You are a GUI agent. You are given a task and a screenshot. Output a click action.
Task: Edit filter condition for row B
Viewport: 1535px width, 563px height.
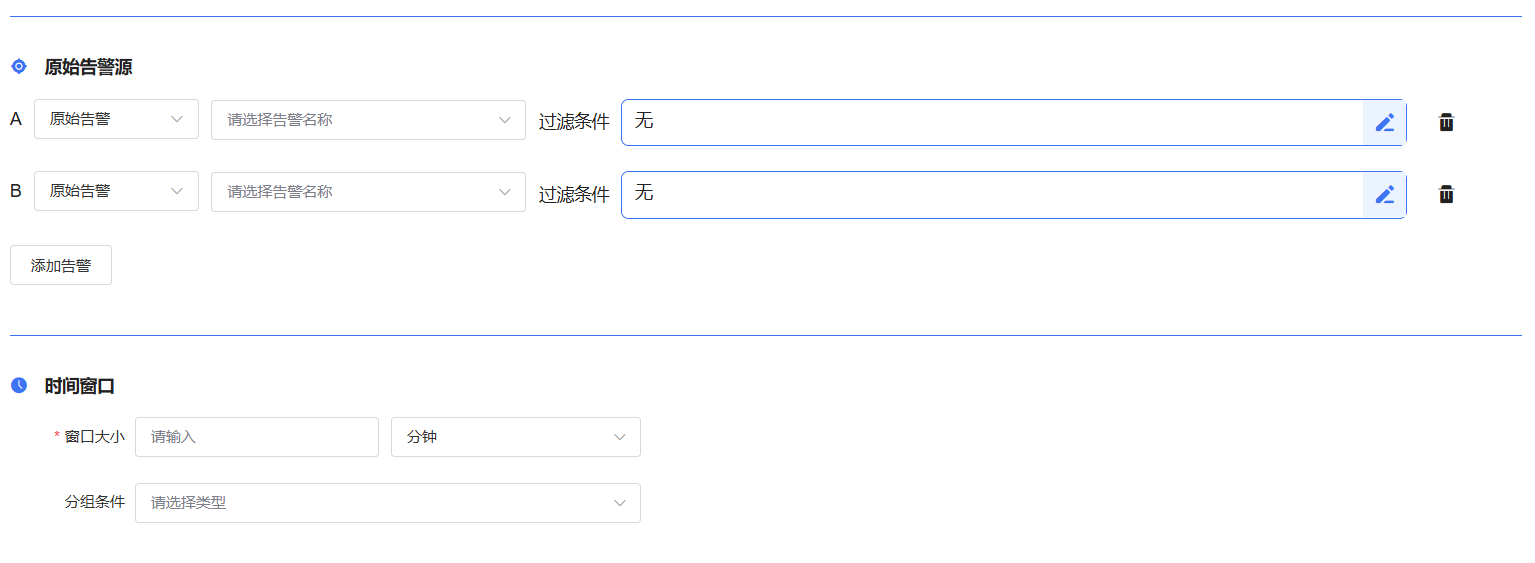tap(1384, 195)
